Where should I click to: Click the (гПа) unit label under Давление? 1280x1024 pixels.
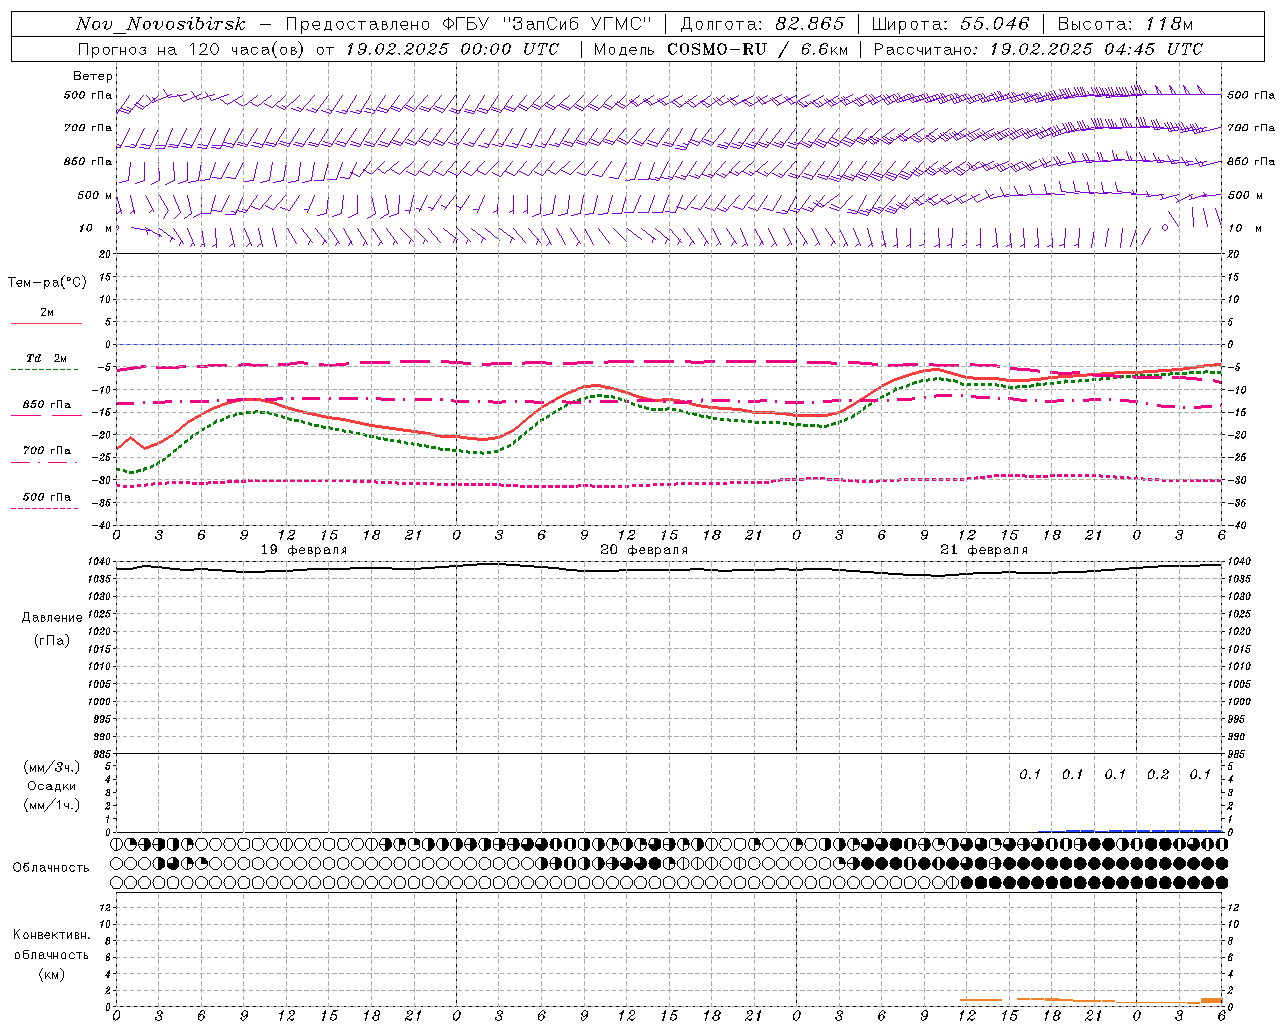(x=52, y=640)
